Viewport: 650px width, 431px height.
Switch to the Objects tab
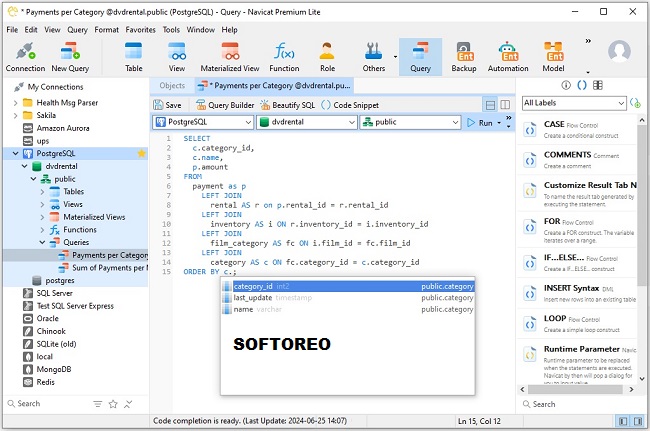click(172, 85)
